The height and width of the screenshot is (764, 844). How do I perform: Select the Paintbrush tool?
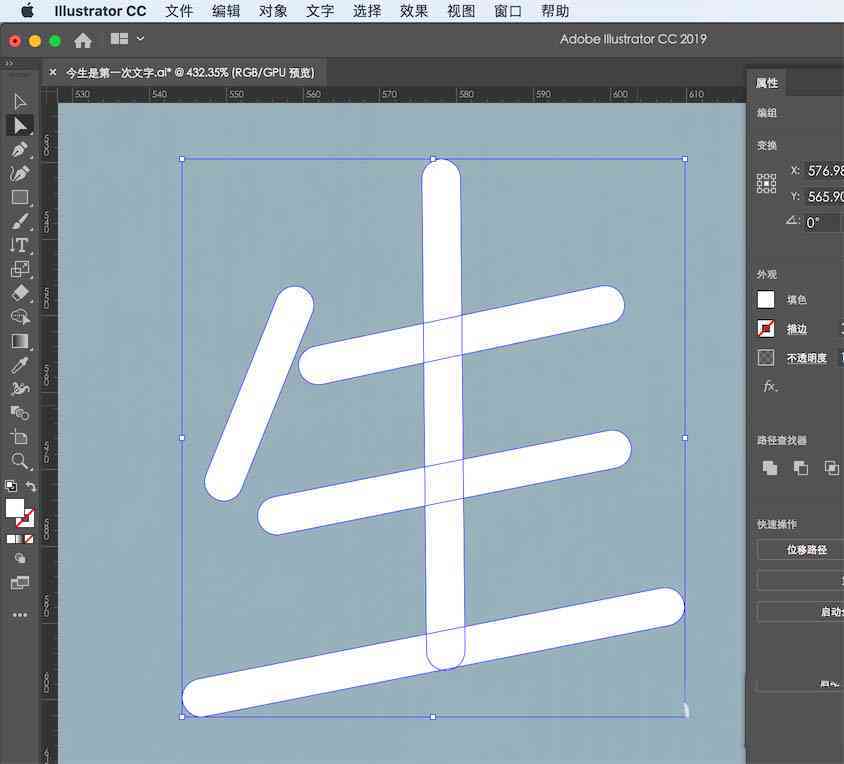pos(19,221)
